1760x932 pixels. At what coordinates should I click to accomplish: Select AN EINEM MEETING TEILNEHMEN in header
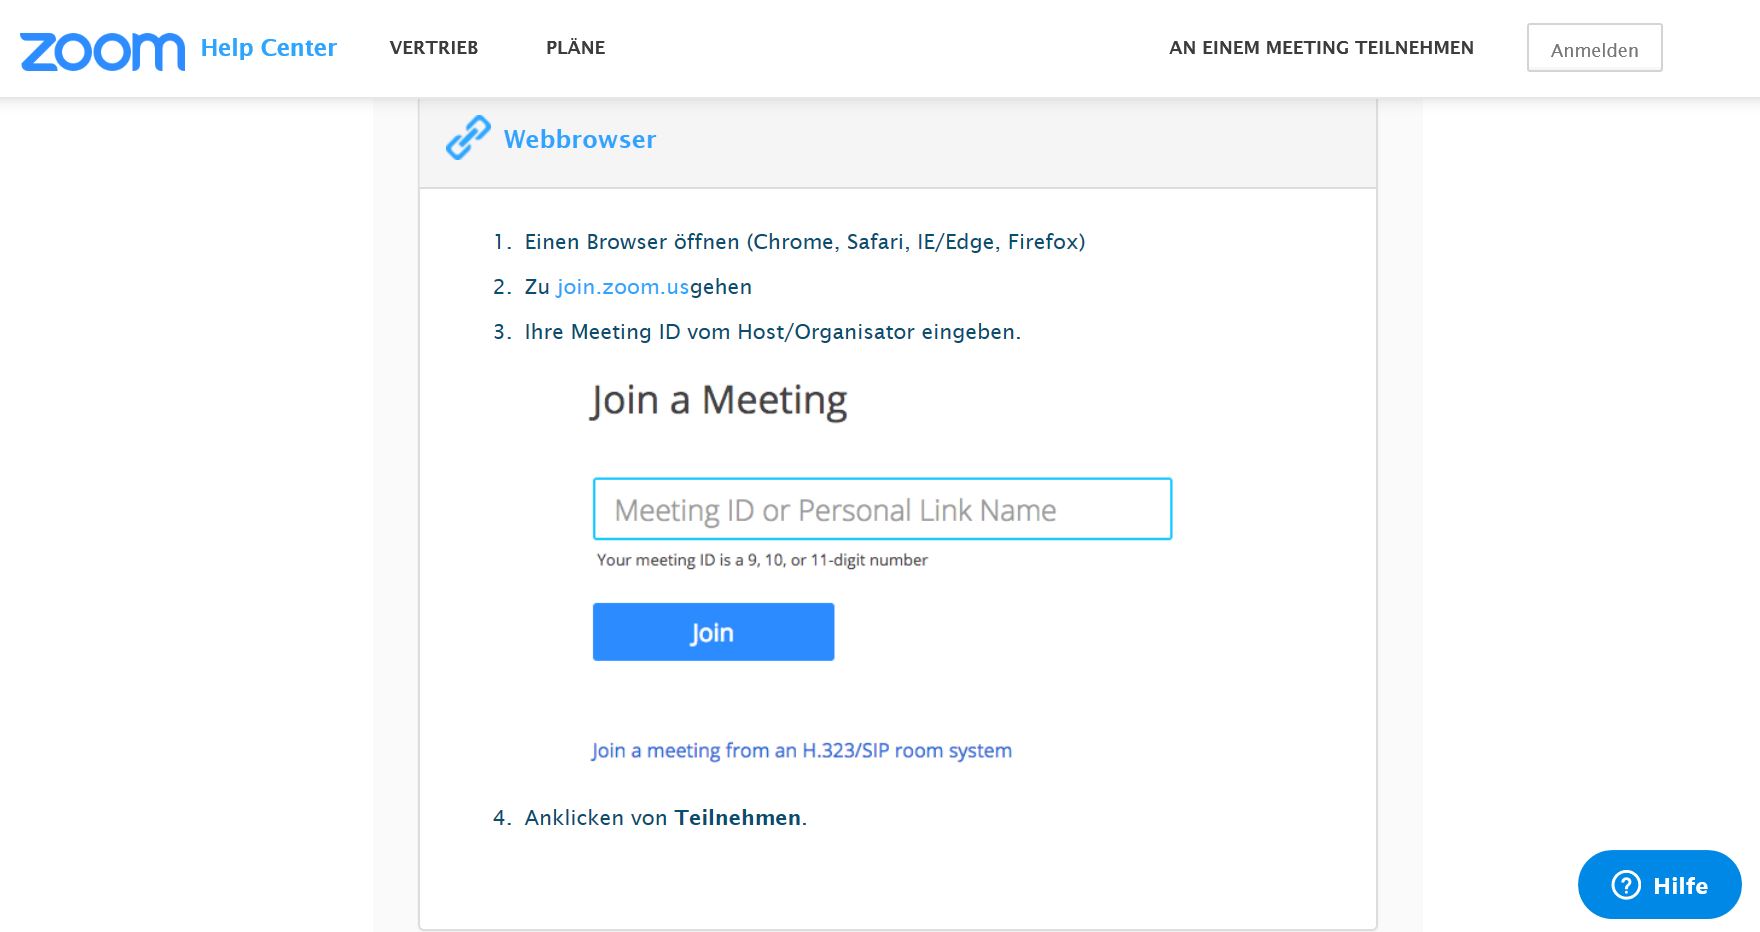click(x=1321, y=48)
